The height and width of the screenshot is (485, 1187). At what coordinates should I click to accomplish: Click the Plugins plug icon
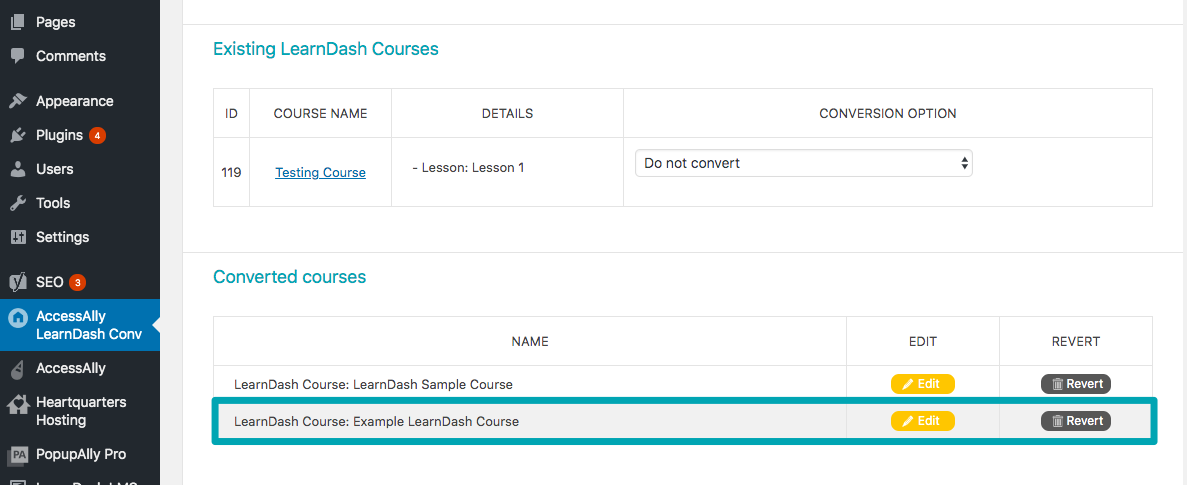pos(17,135)
